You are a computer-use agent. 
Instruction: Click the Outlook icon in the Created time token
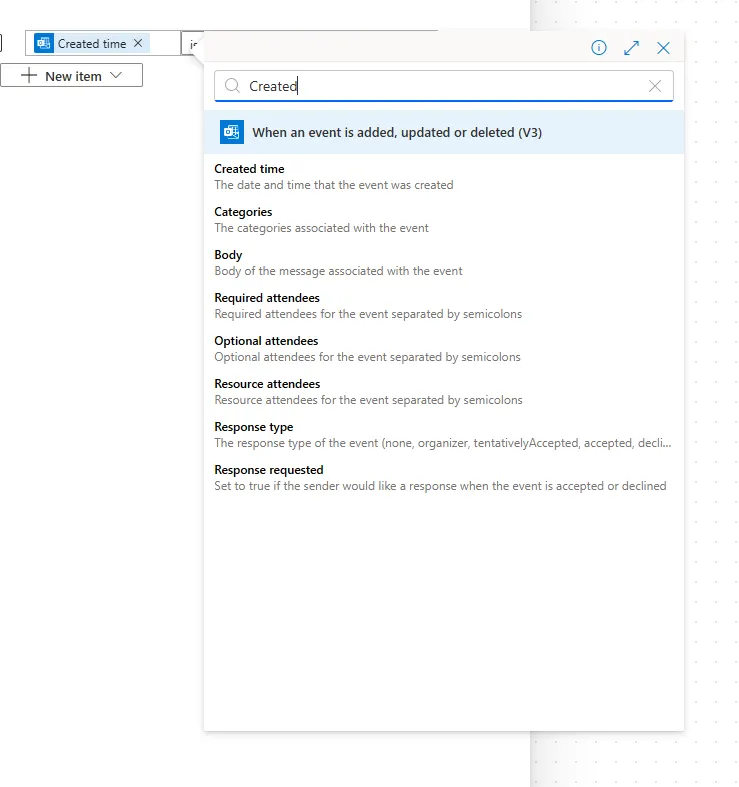[x=43, y=43]
